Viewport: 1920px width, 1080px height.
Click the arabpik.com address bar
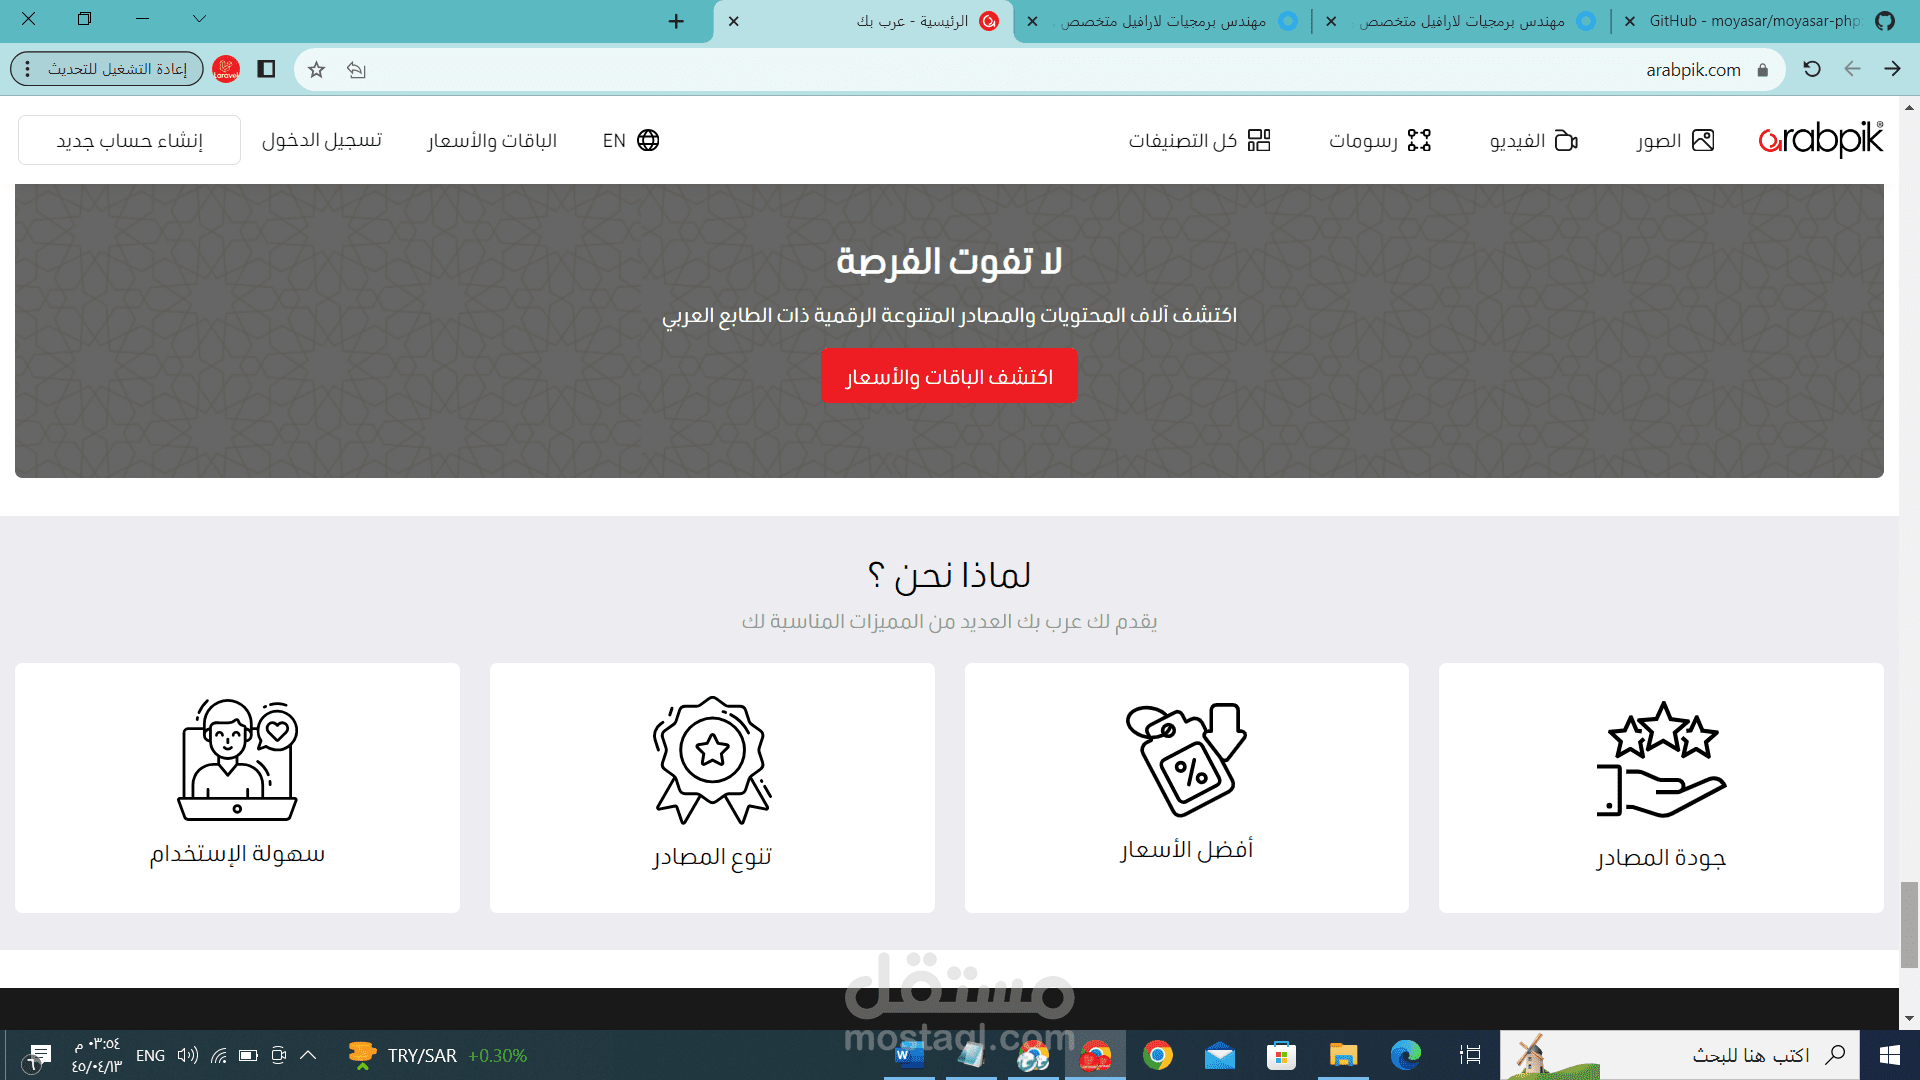click(x=1040, y=70)
